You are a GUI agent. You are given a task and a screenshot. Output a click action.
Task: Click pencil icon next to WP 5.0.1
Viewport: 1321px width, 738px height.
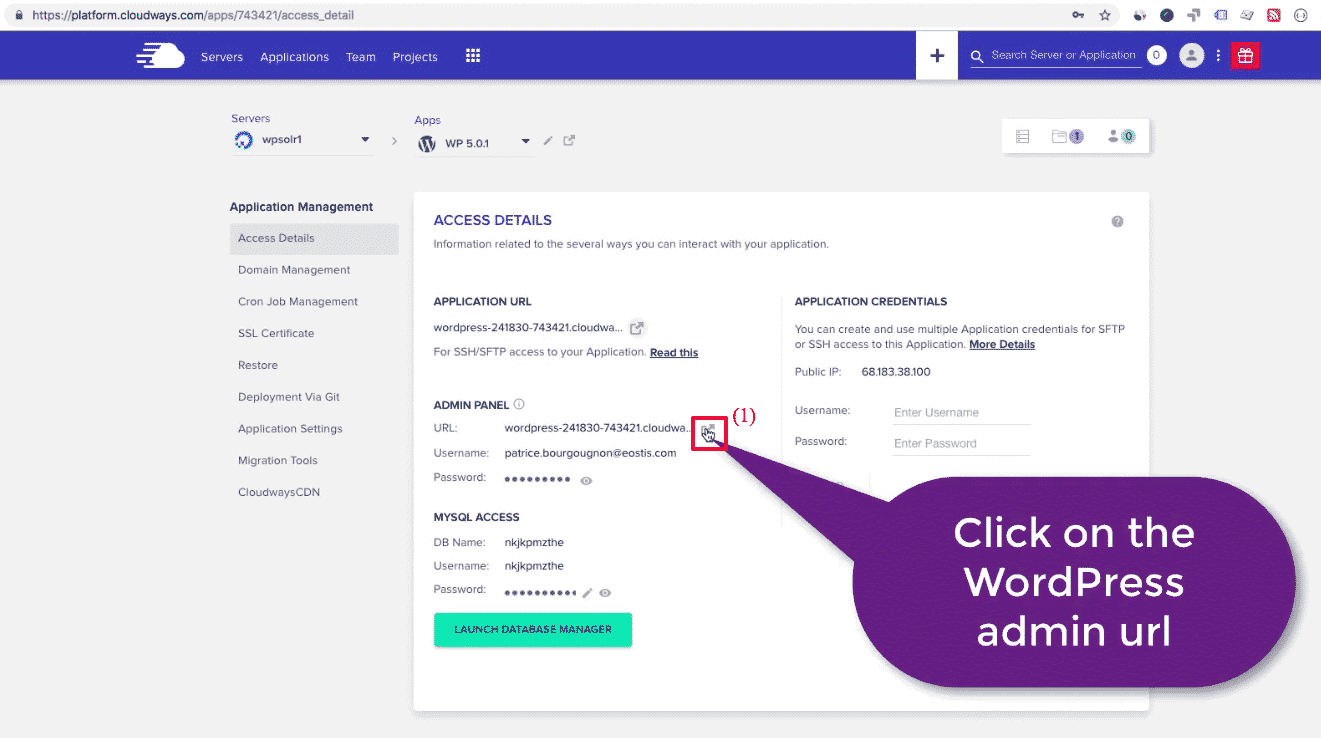click(548, 141)
